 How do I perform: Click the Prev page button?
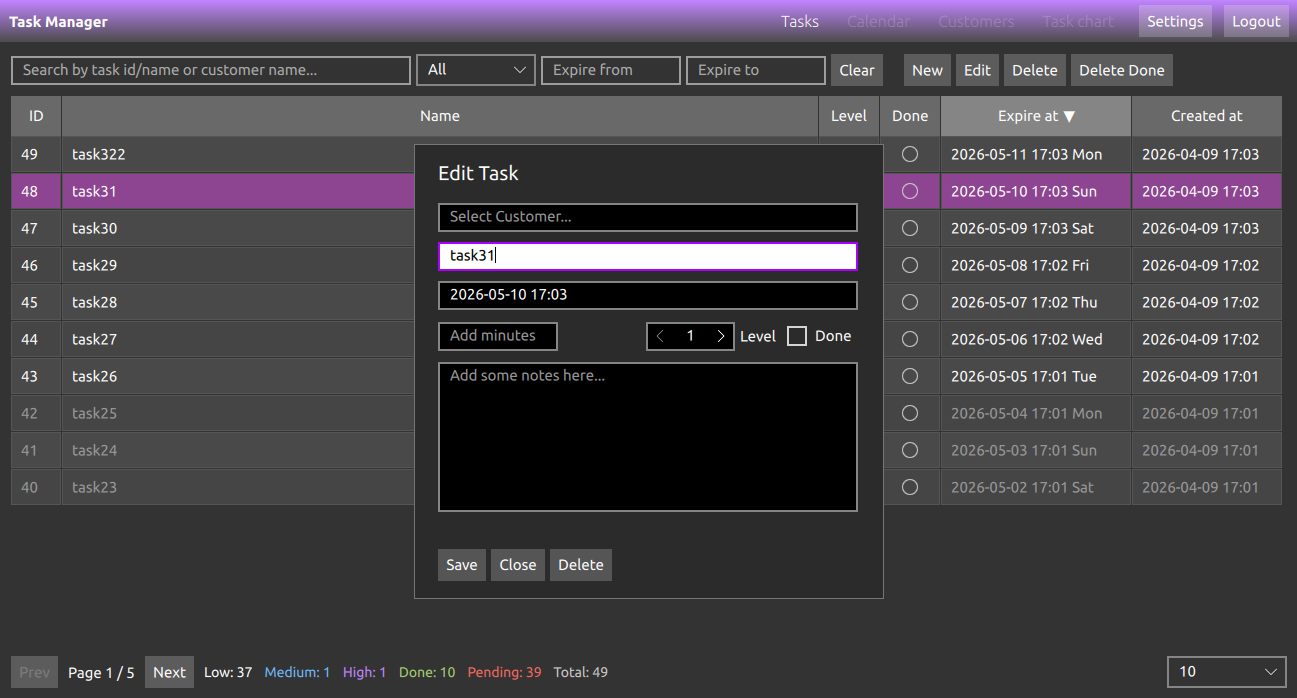tap(34, 672)
